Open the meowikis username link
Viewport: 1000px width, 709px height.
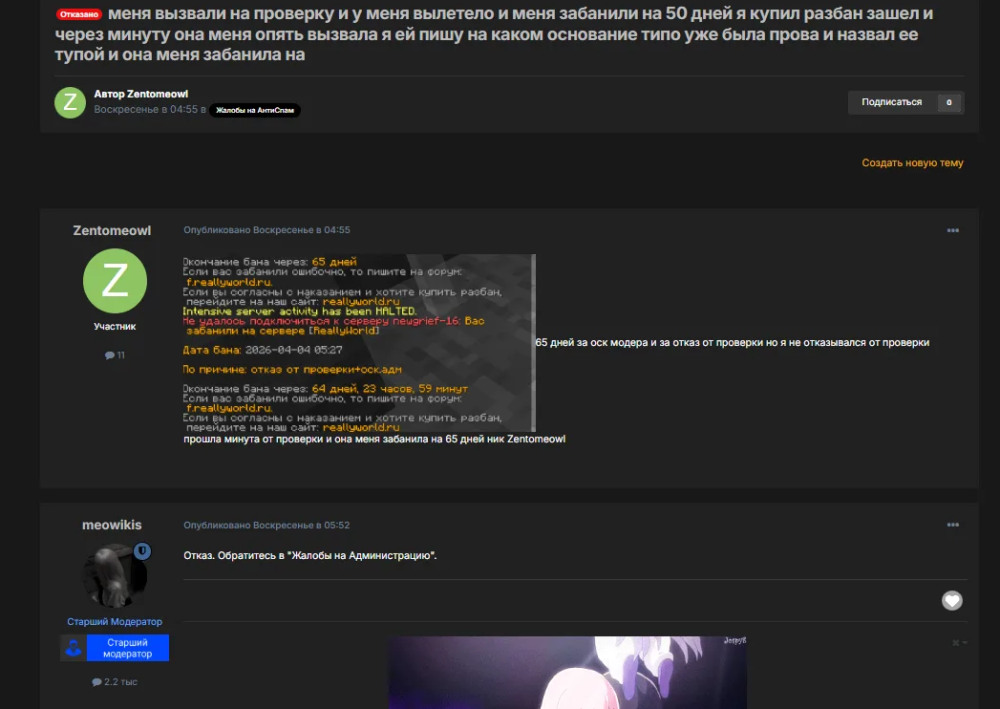tap(112, 525)
